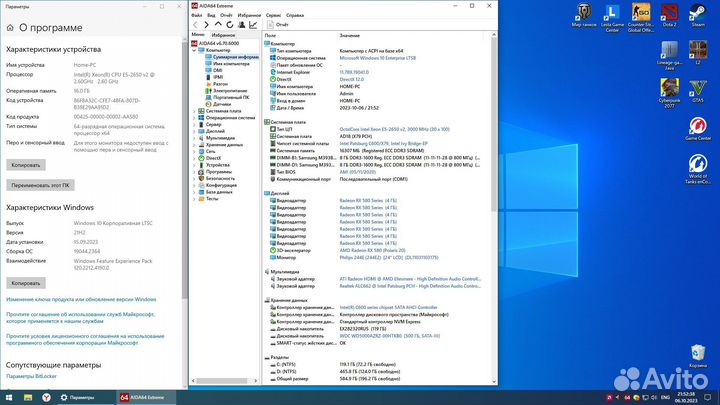The image size is (720, 405).
Task: Click the ENG language indicator in tray
Action: point(665,398)
